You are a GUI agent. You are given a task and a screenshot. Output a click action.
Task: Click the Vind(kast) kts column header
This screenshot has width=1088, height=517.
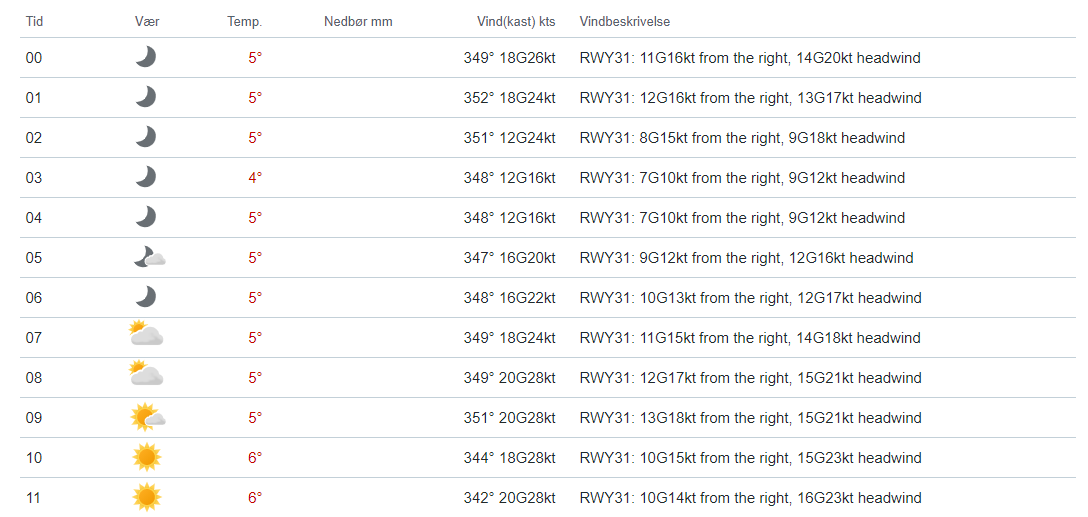click(x=516, y=21)
